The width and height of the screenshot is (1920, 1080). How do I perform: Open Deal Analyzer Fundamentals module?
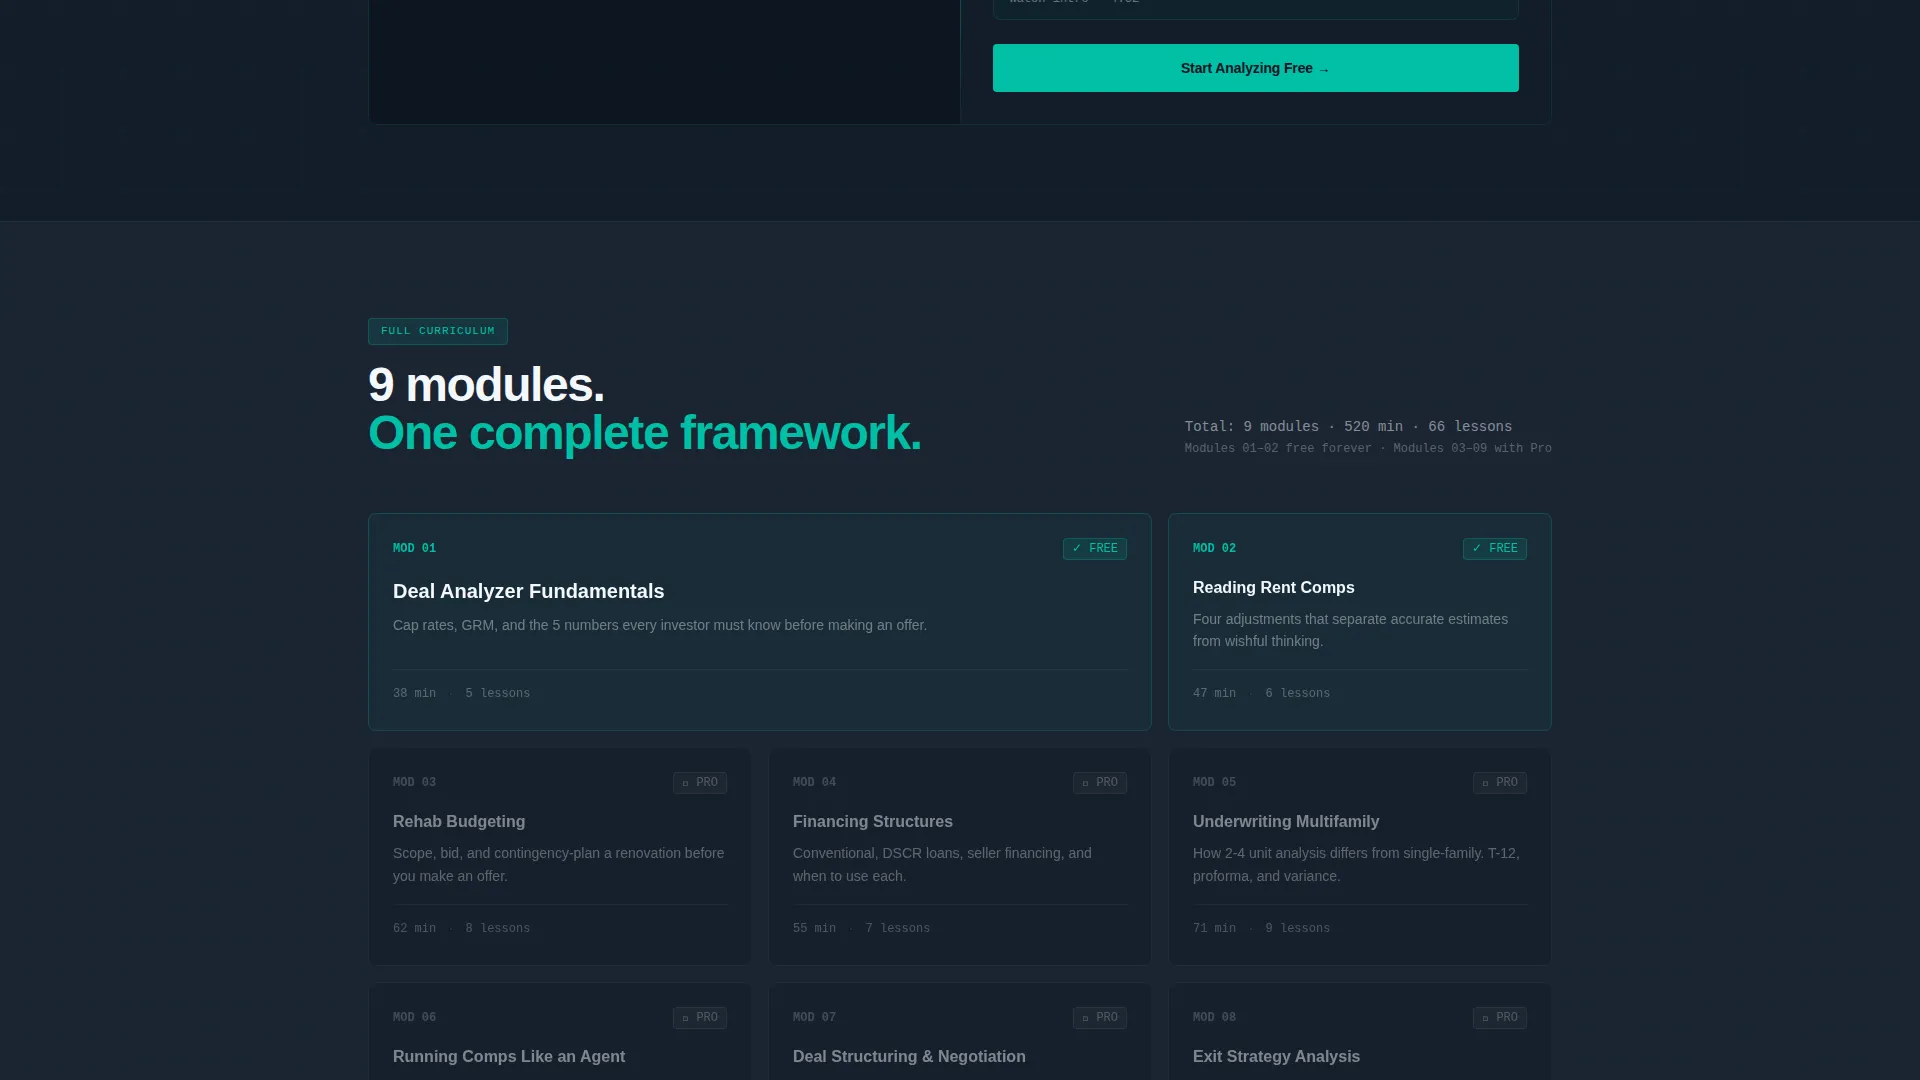[x=760, y=622]
